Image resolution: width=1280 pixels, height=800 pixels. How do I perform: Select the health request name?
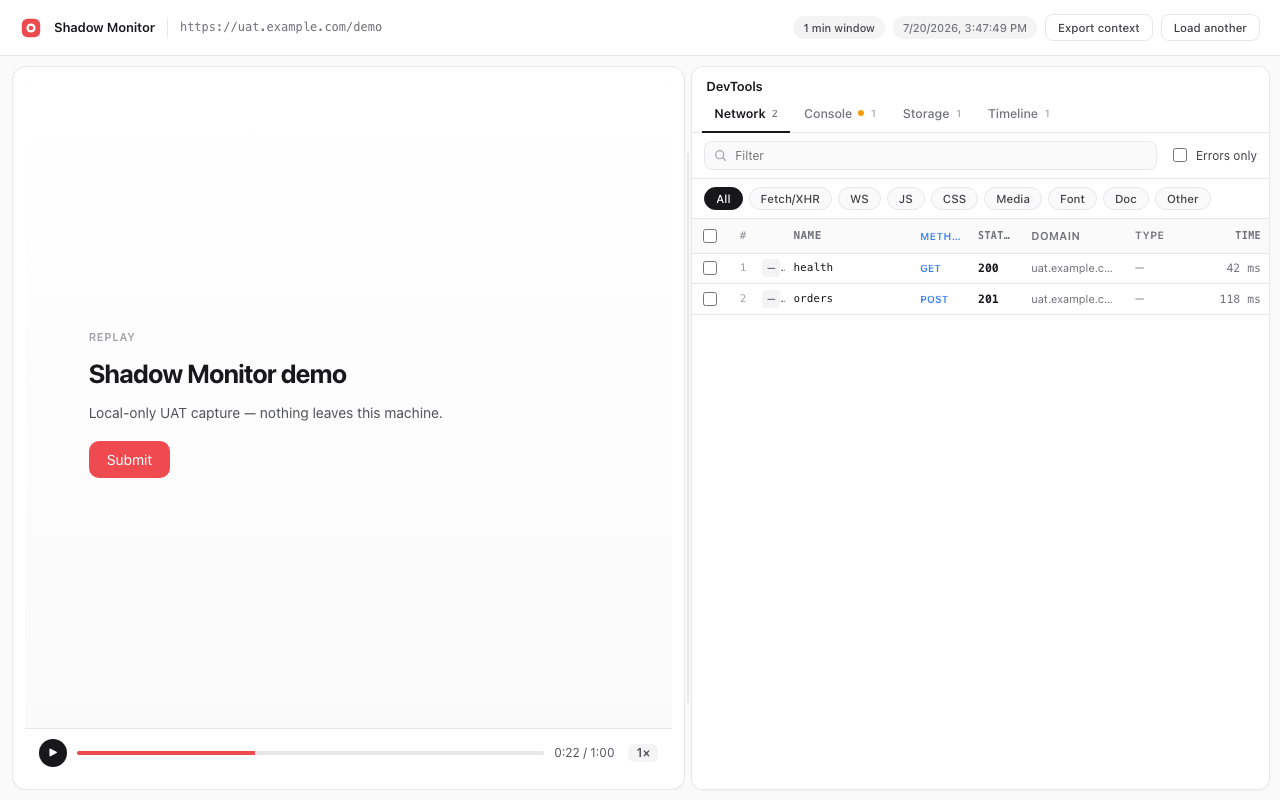813,268
